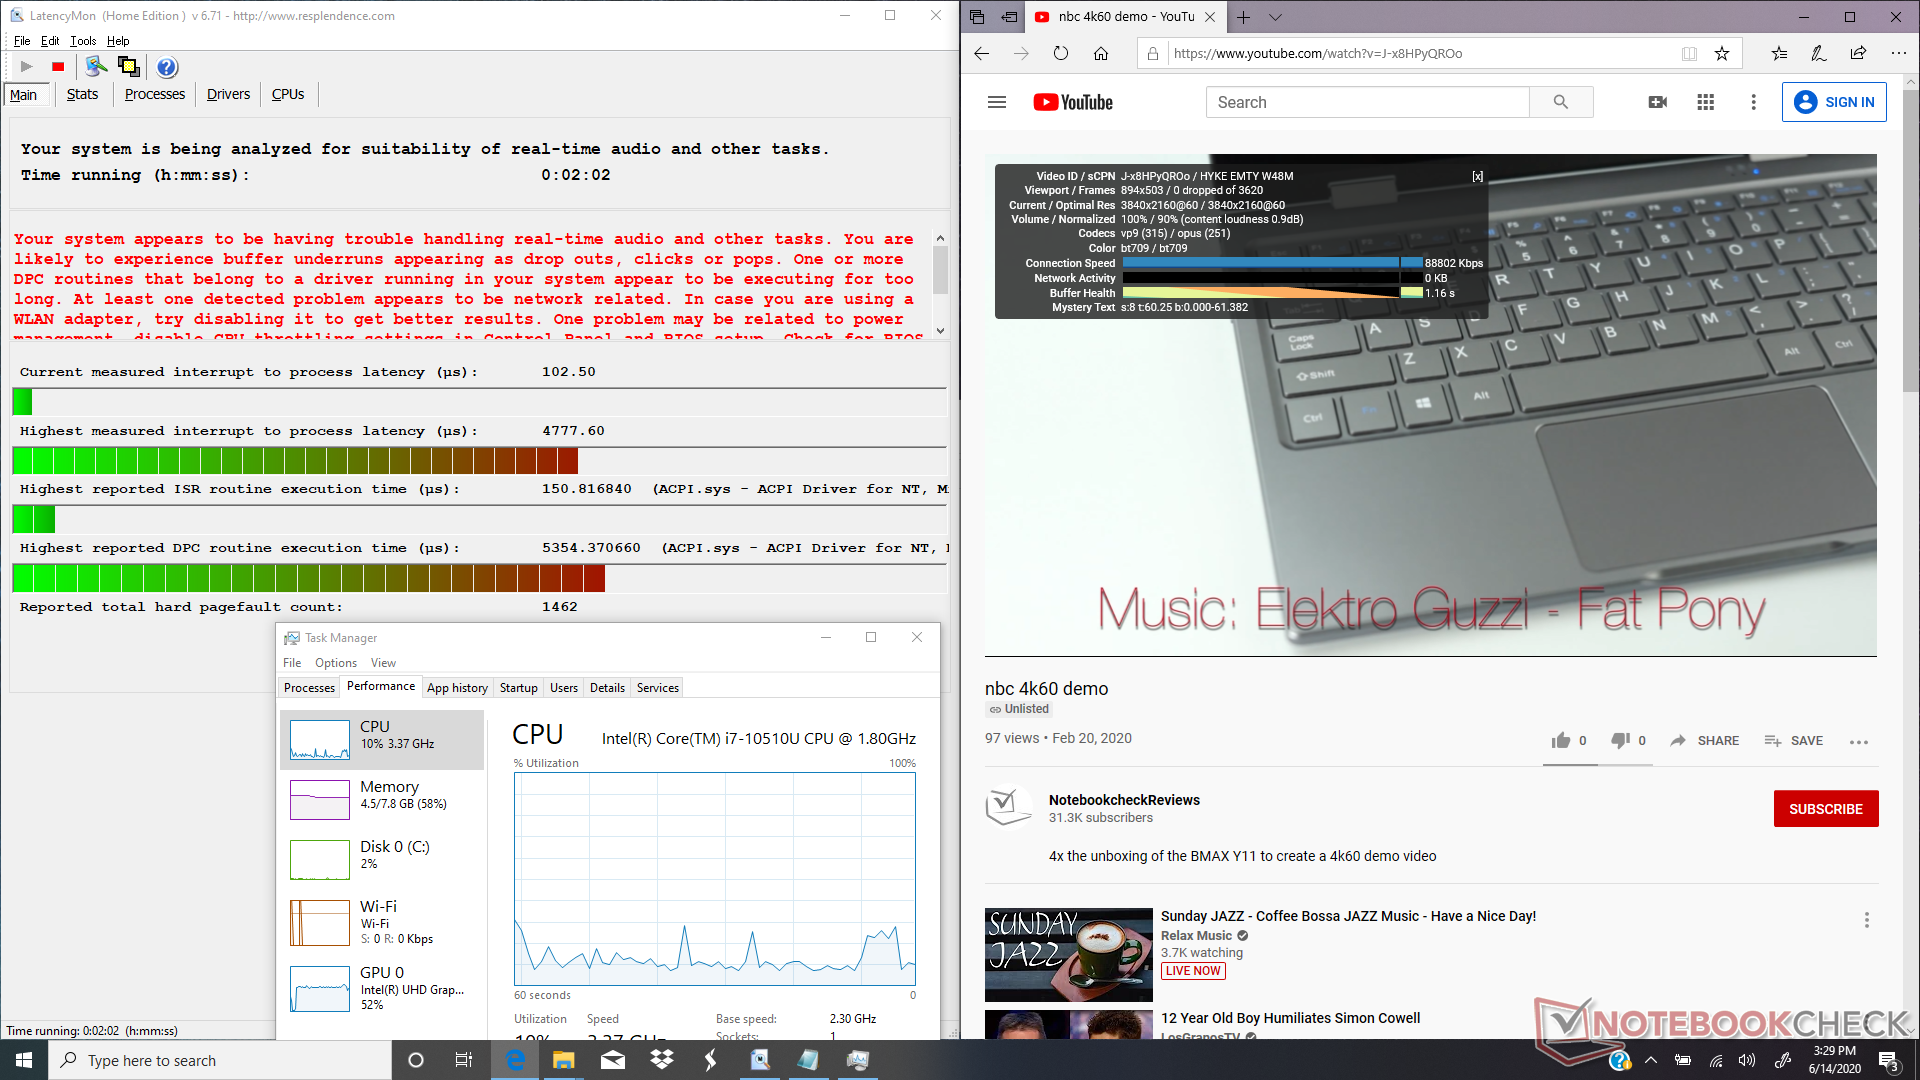Open YouTube apps grid icon
Screen dimensions: 1920x1080
coord(1706,102)
